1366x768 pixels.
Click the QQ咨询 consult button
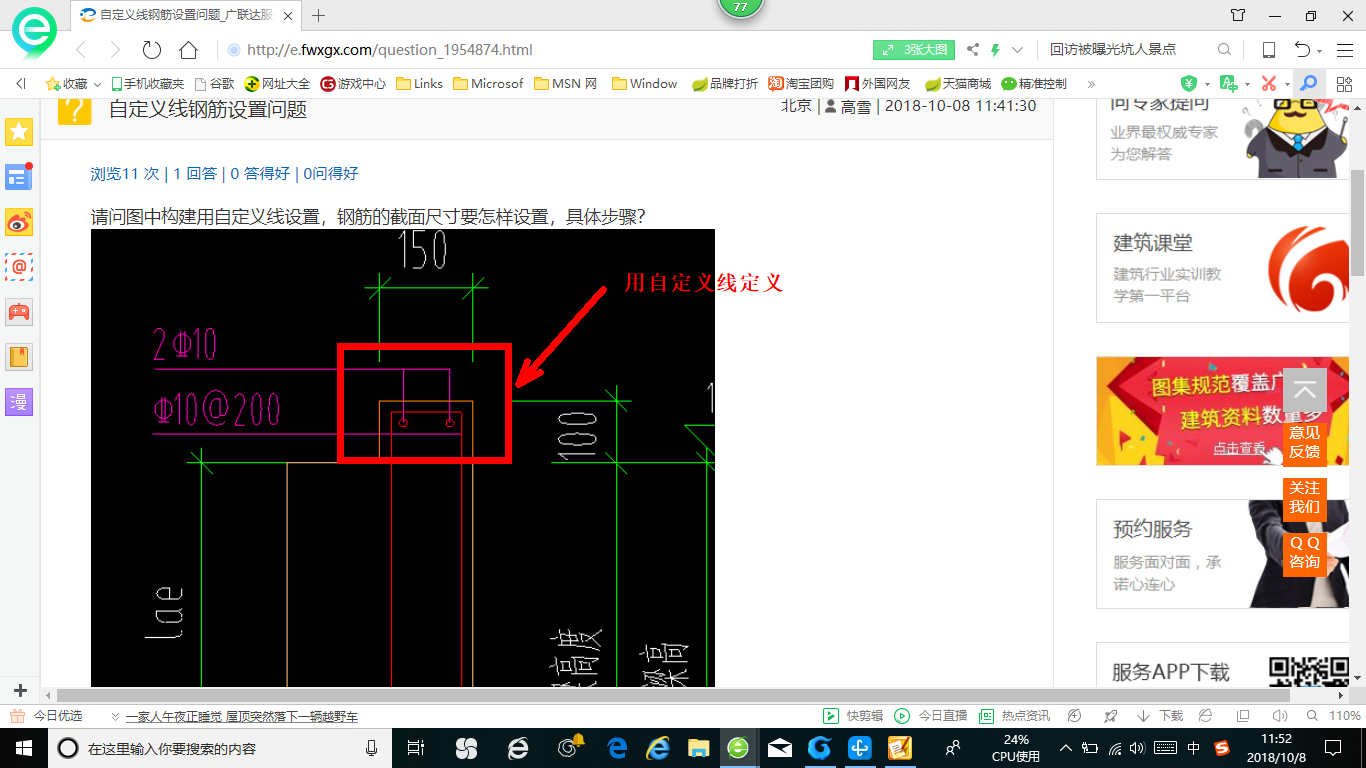[x=1305, y=552]
